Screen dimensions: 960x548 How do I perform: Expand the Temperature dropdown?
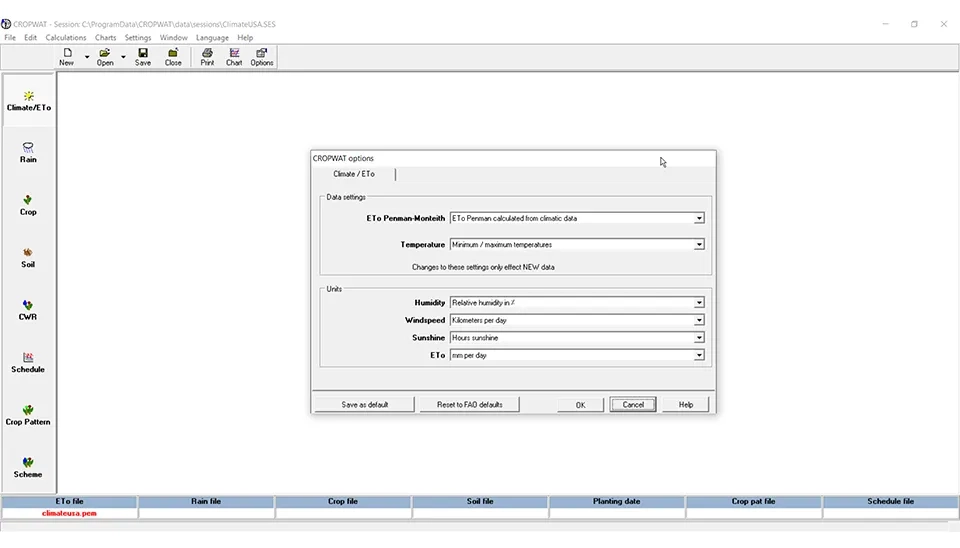click(x=699, y=244)
